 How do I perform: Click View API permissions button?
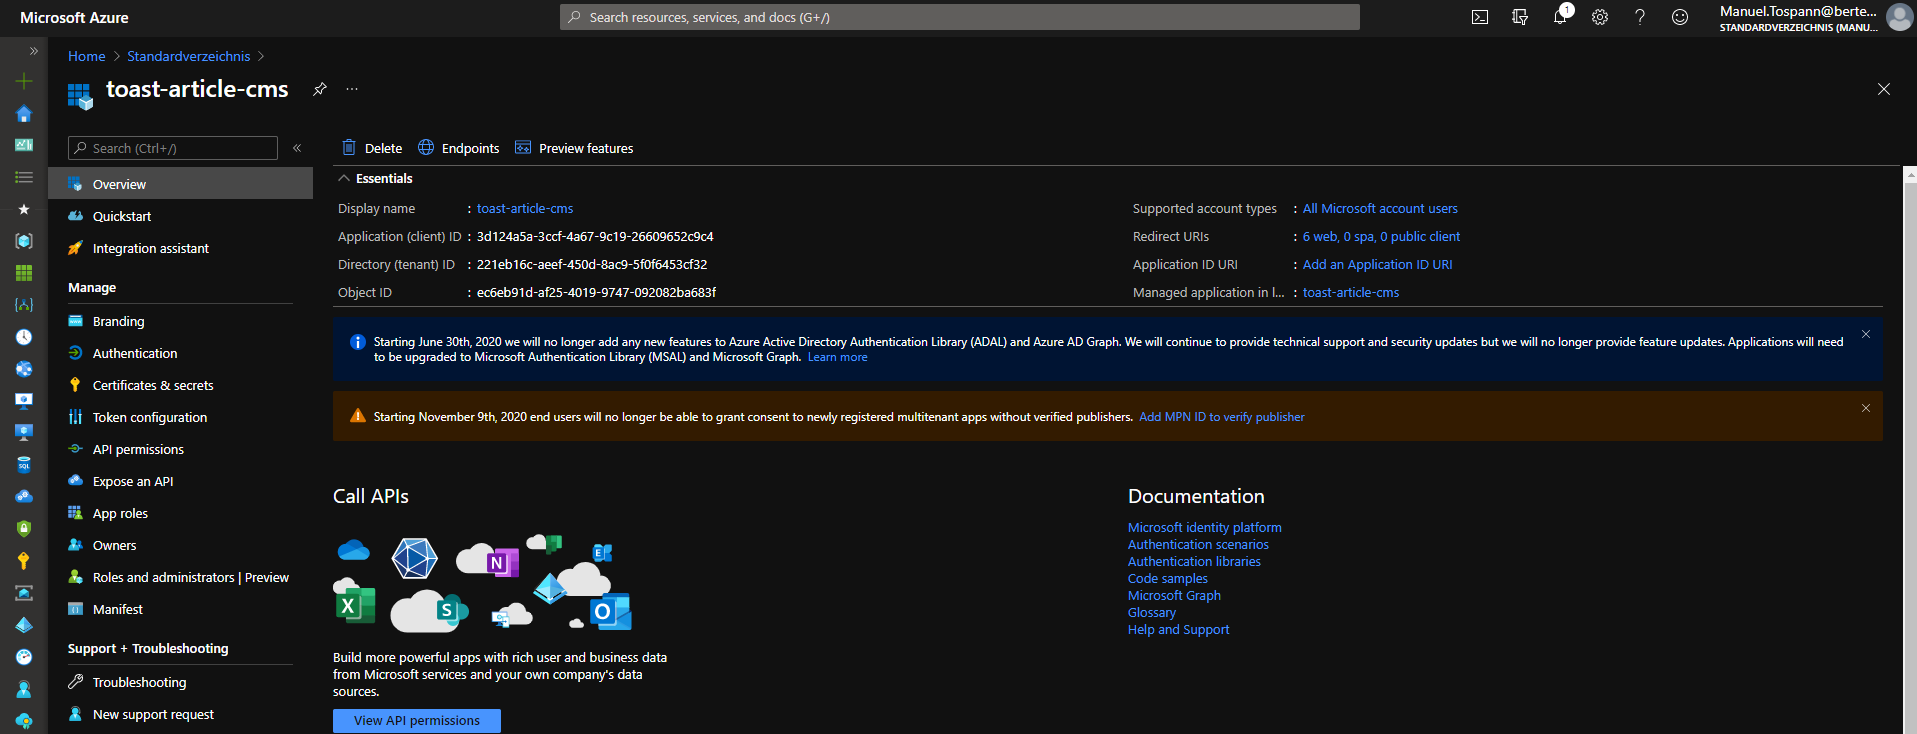(x=417, y=720)
